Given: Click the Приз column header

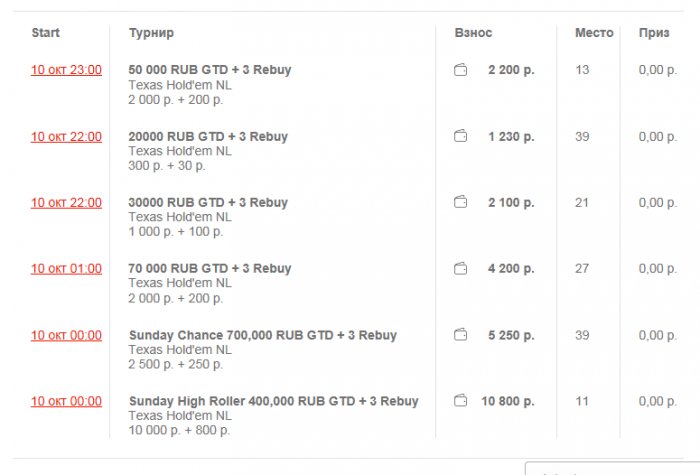Looking at the screenshot, I should [654, 33].
